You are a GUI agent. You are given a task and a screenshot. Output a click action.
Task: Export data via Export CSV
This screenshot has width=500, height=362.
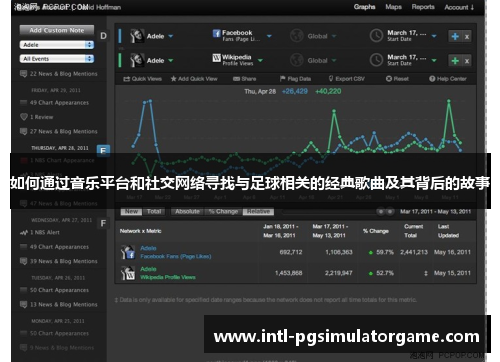point(346,79)
